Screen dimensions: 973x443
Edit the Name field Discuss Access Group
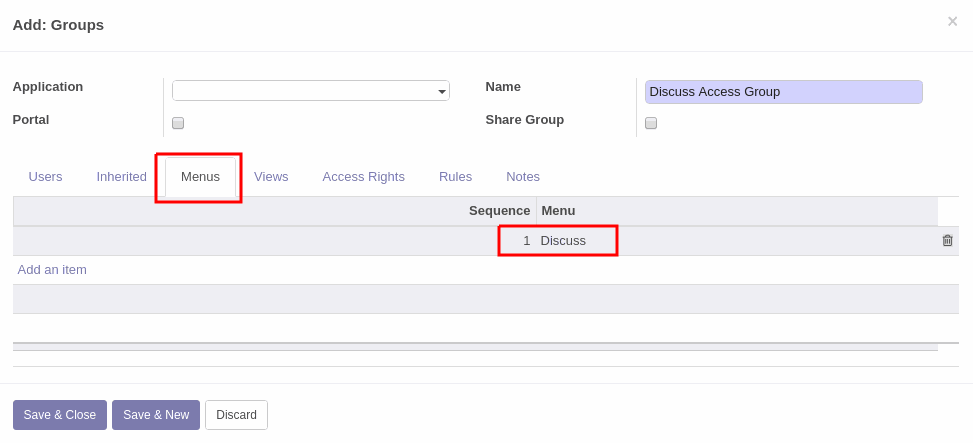click(x=784, y=92)
